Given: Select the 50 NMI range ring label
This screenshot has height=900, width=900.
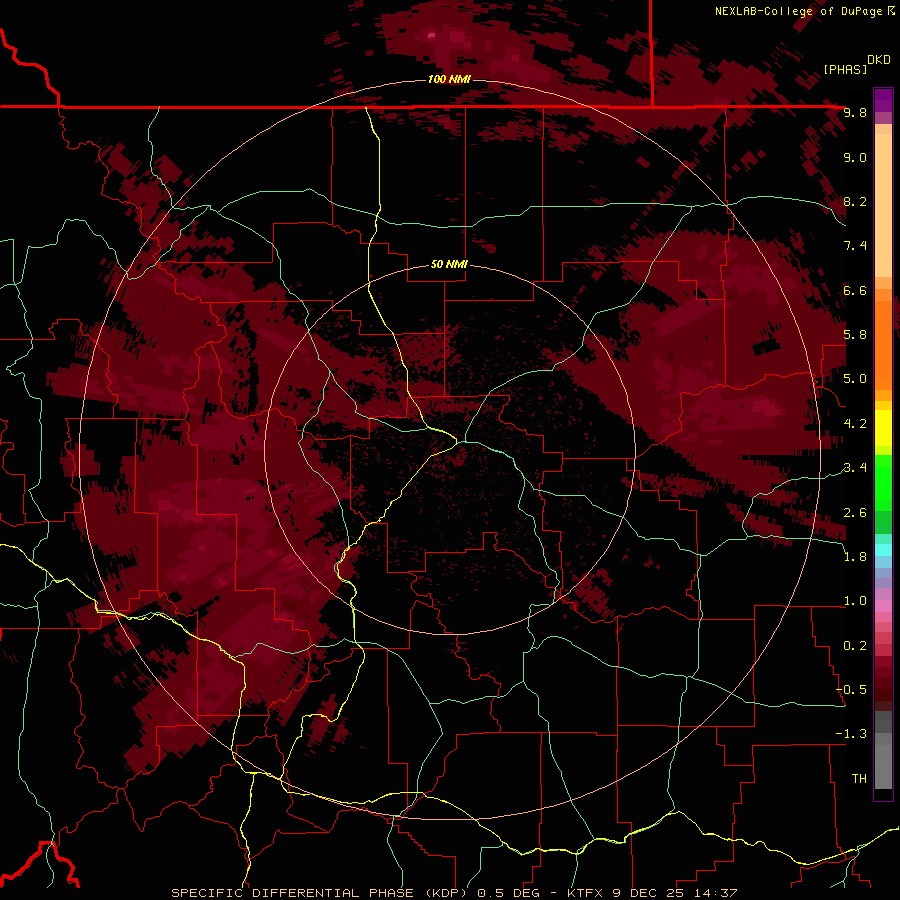Looking at the screenshot, I should (x=449, y=264).
